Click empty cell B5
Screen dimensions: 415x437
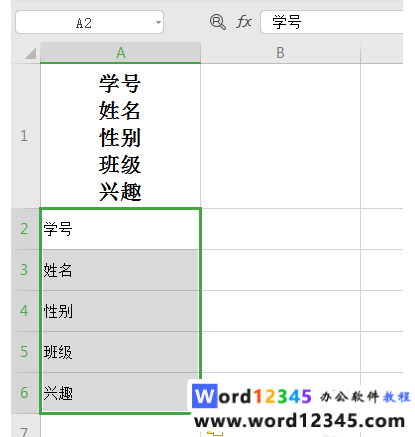pyautogui.click(x=280, y=352)
